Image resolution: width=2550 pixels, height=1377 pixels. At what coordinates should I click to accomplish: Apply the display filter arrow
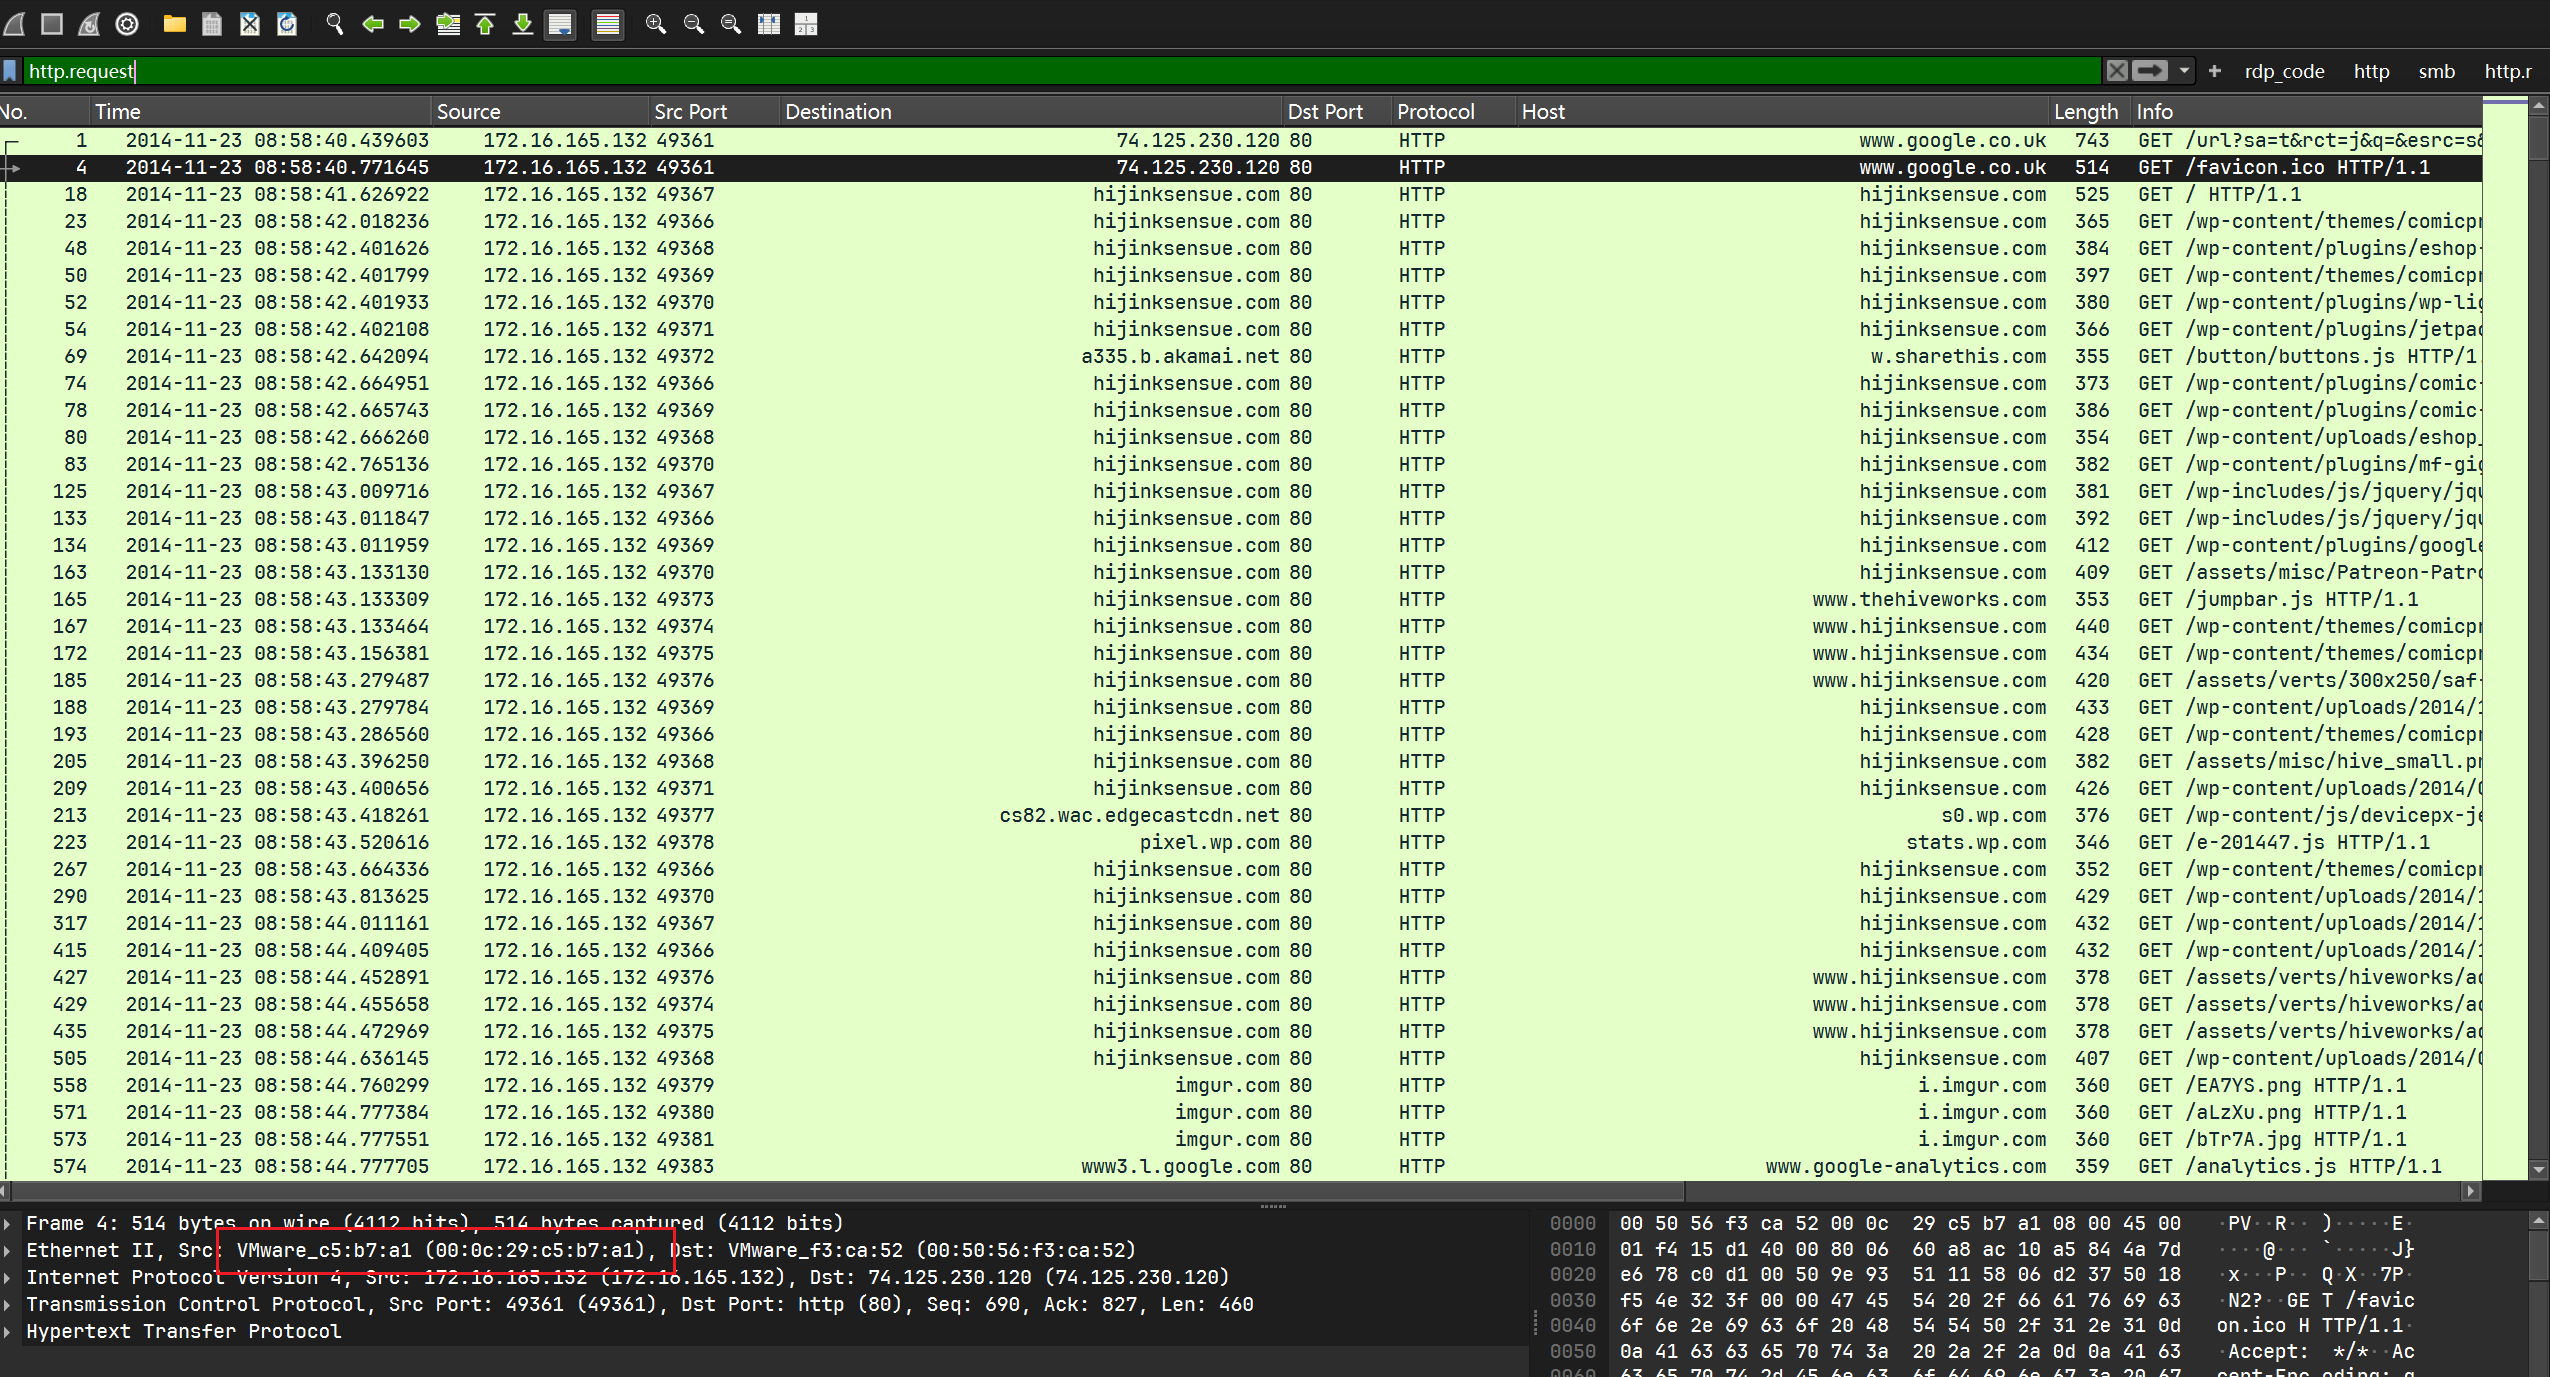(2149, 71)
